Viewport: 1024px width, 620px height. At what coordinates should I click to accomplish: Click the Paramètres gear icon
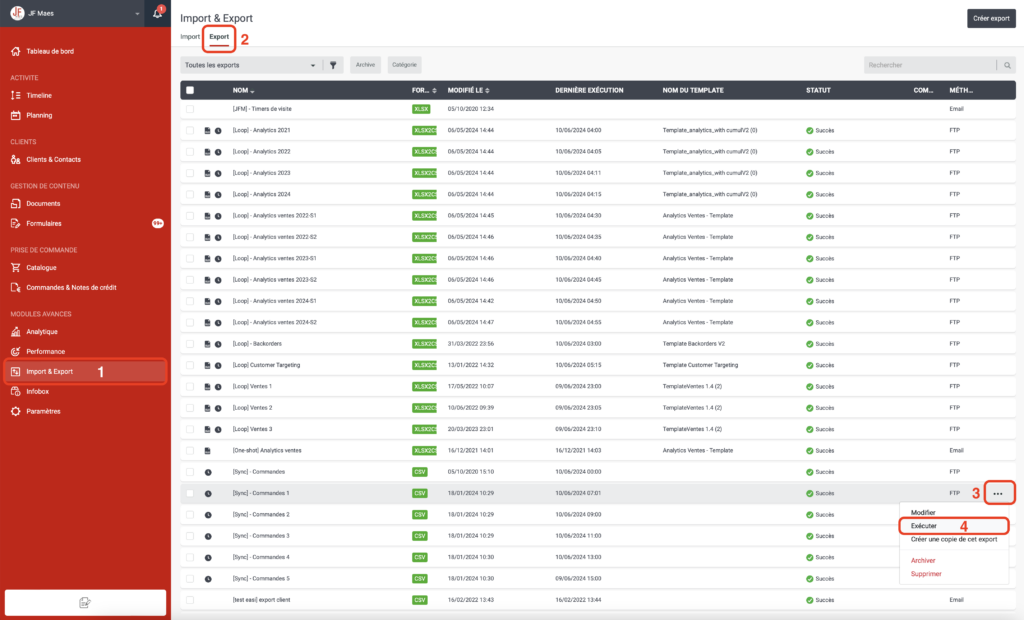pyautogui.click(x=16, y=411)
